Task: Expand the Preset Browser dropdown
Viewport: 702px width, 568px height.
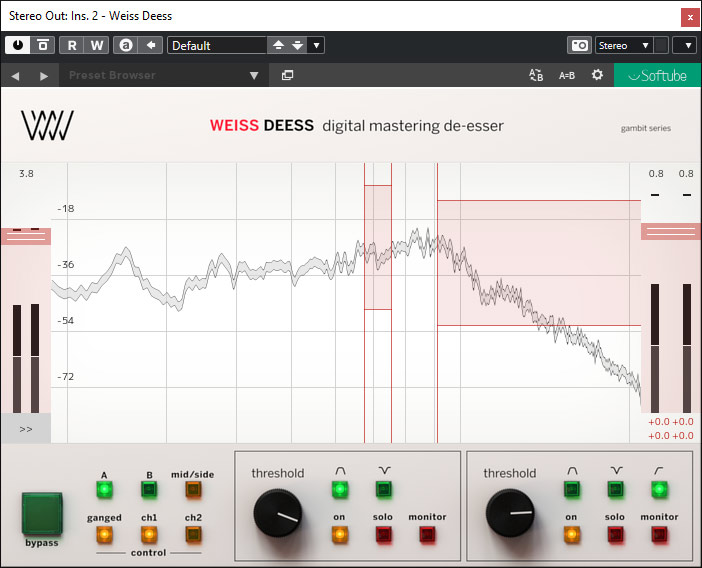Action: 254,76
